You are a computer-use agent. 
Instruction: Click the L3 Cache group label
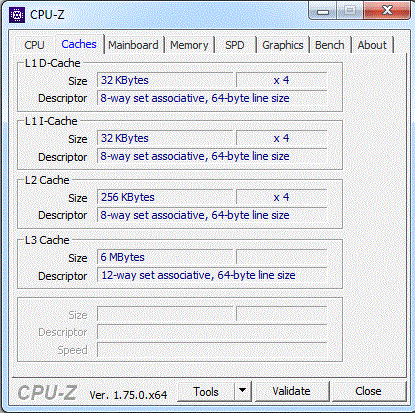47,240
